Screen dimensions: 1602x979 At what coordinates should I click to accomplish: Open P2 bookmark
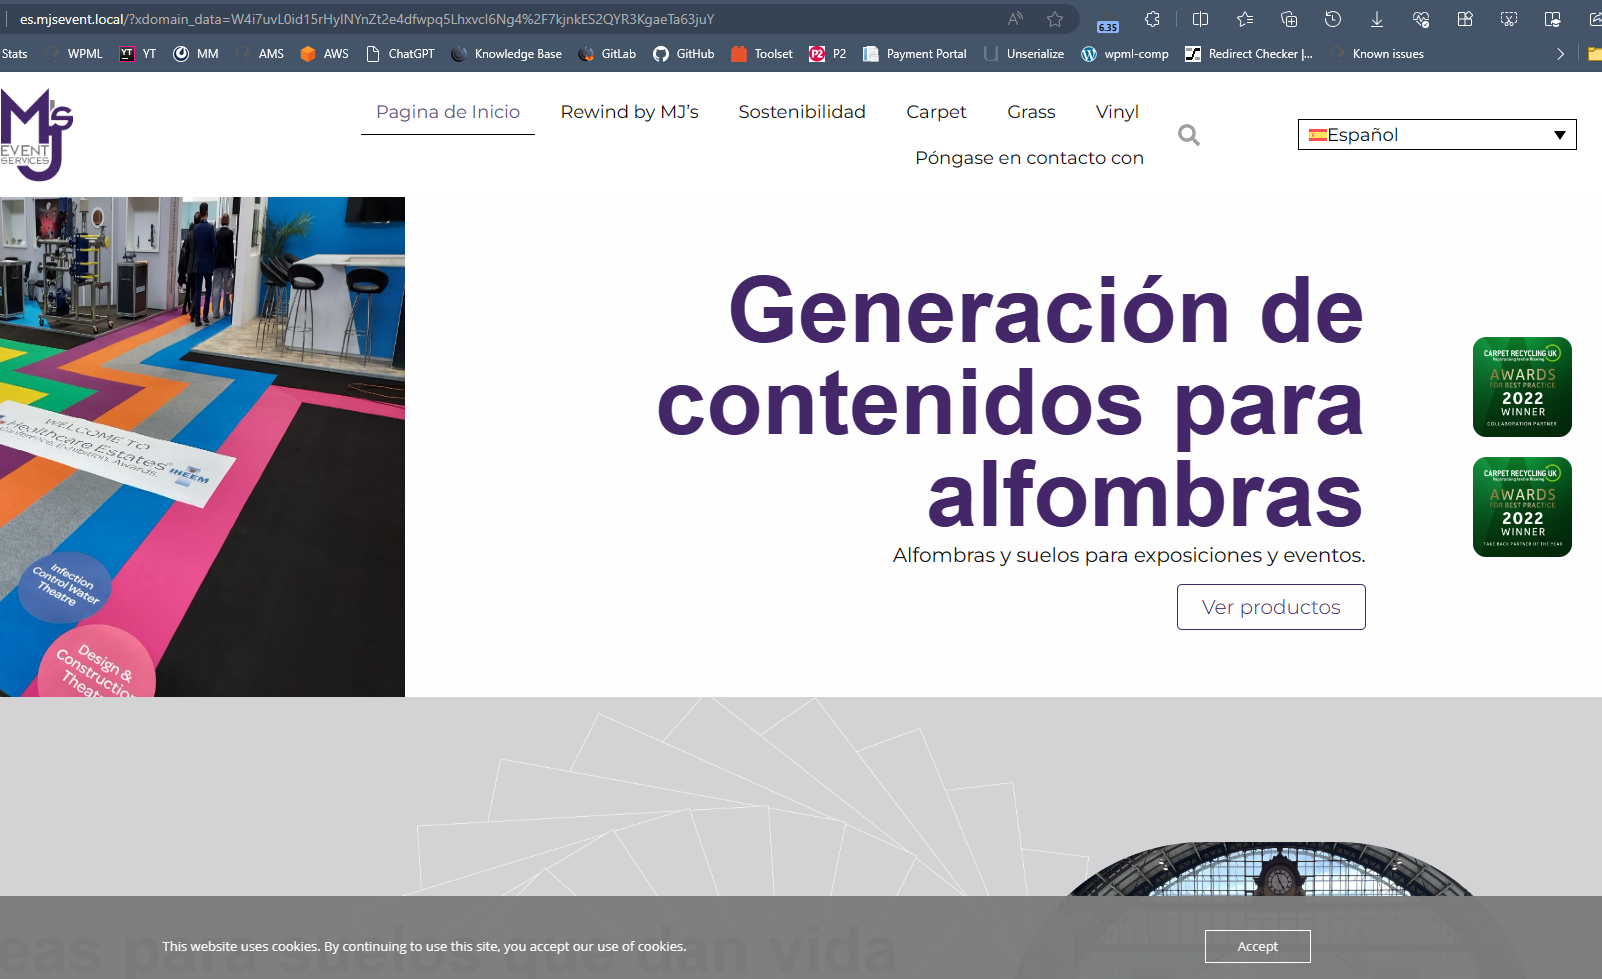(x=828, y=54)
